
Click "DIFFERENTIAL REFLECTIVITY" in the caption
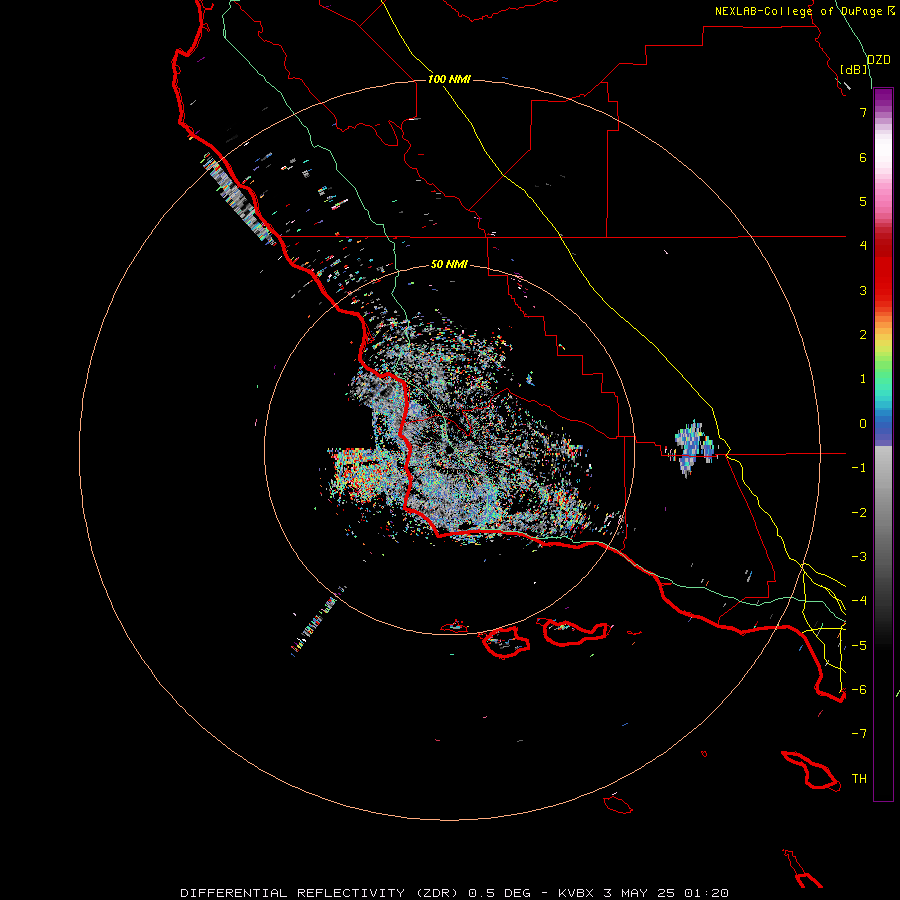tap(292, 893)
